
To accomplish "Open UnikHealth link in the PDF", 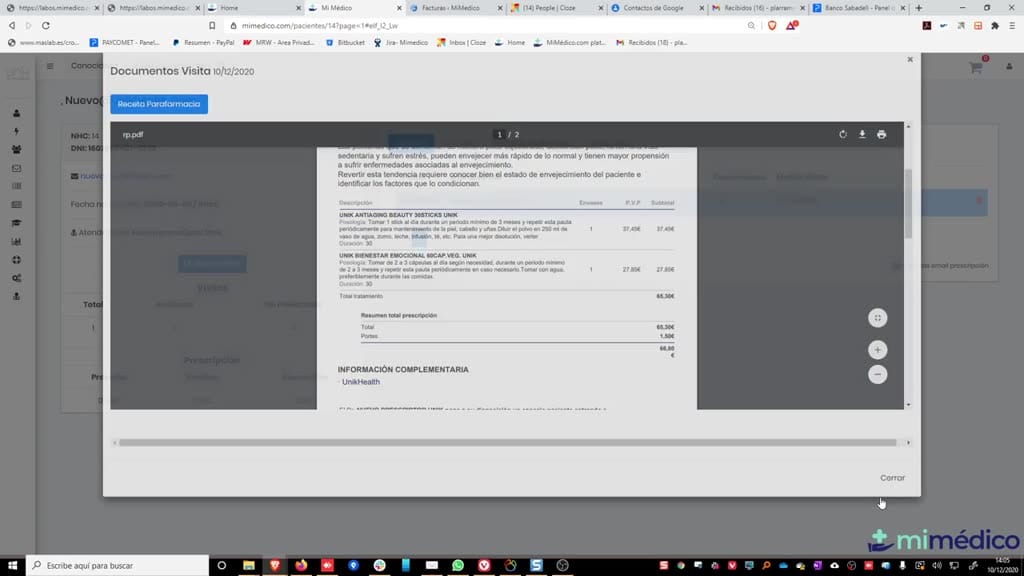I will coord(360,382).
